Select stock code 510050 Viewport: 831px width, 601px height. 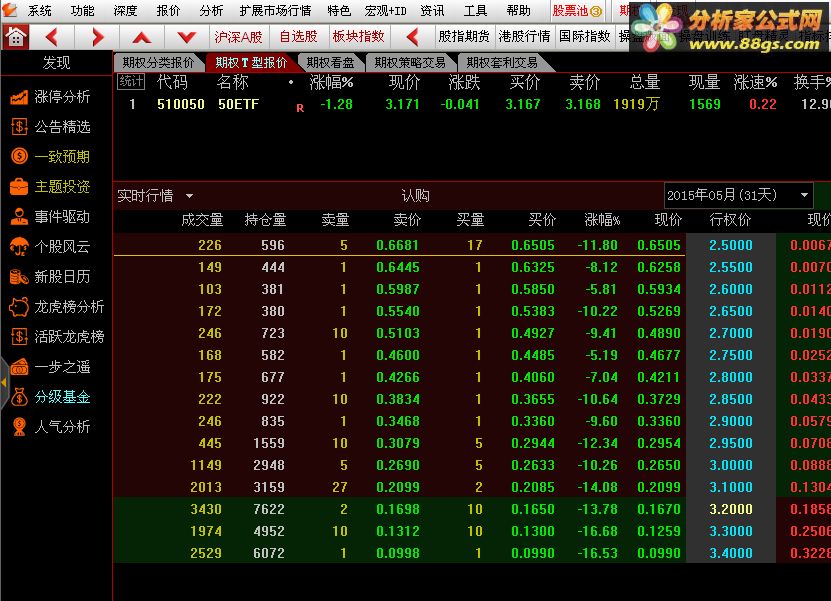(x=181, y=104)
